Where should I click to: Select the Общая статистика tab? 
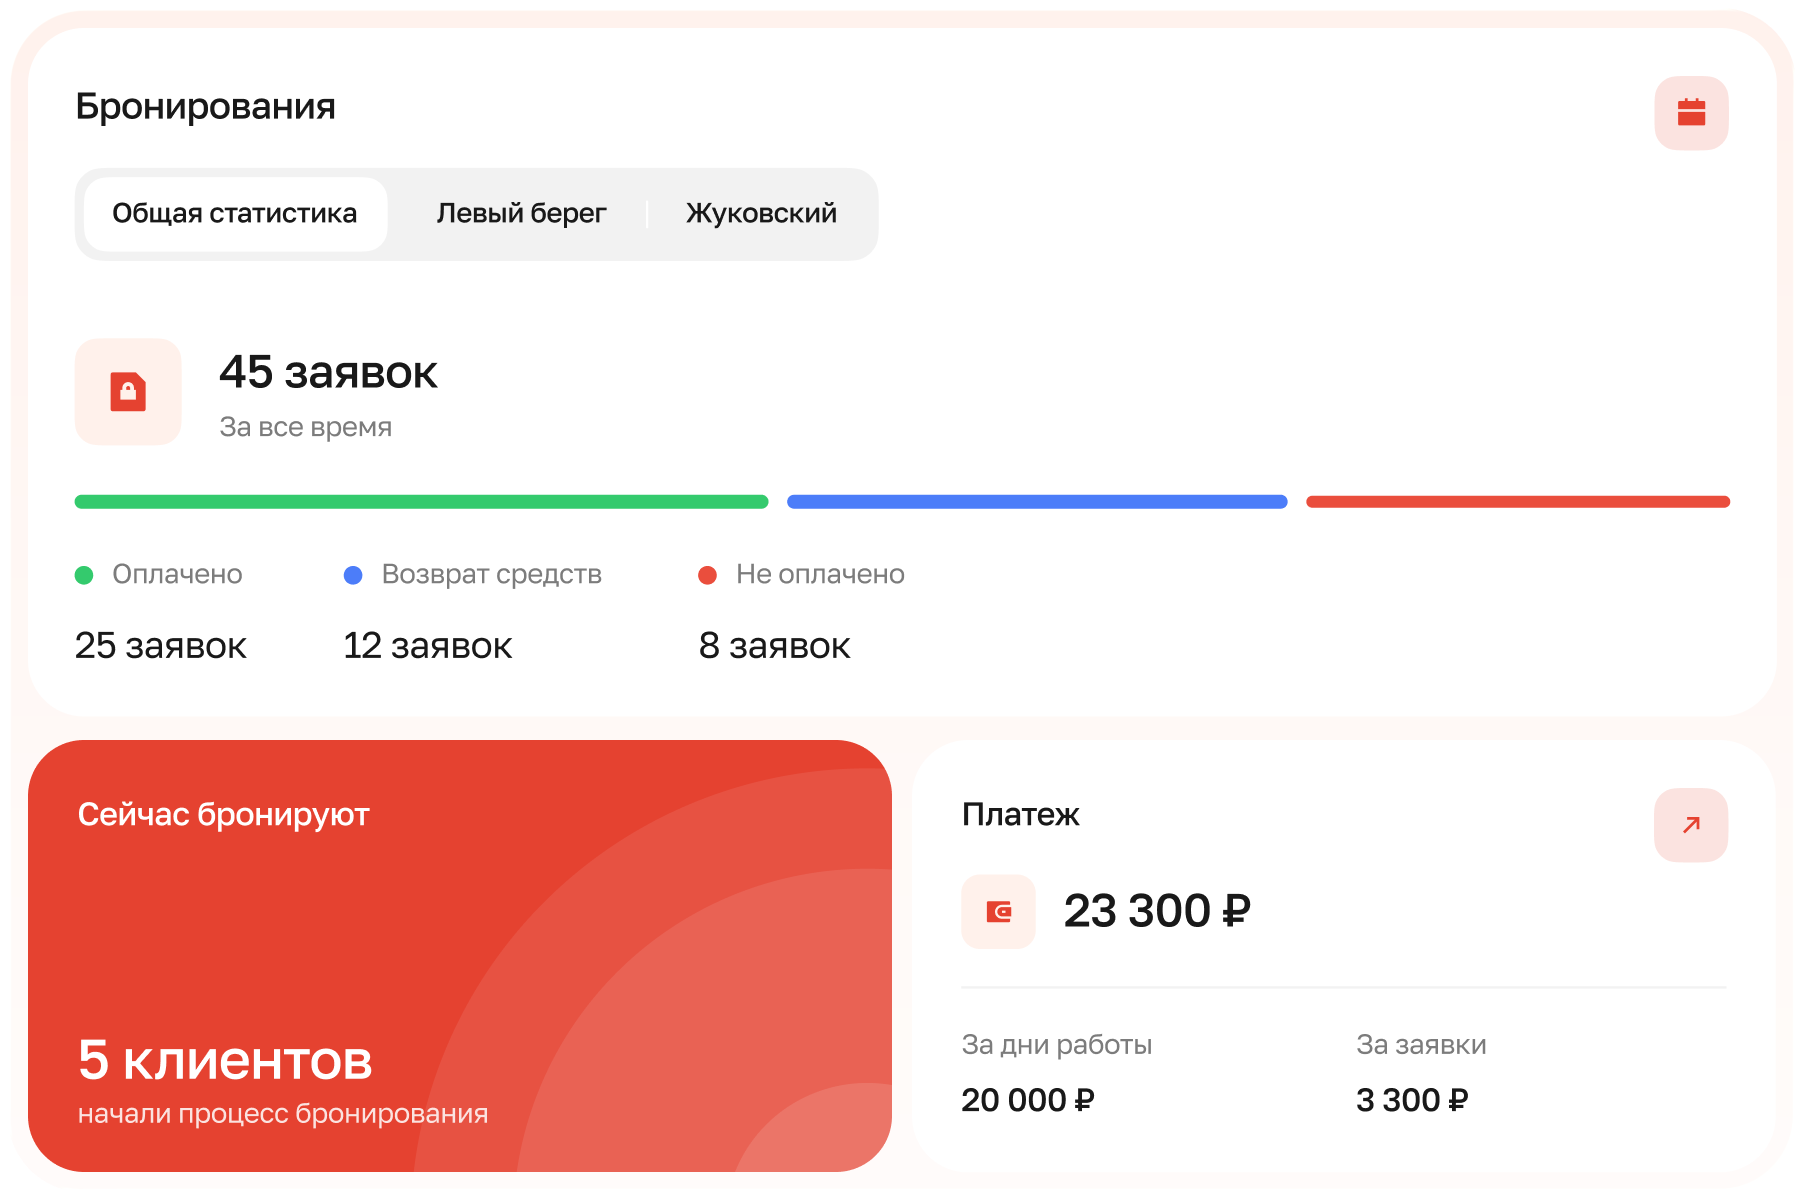tap(235, 214)
